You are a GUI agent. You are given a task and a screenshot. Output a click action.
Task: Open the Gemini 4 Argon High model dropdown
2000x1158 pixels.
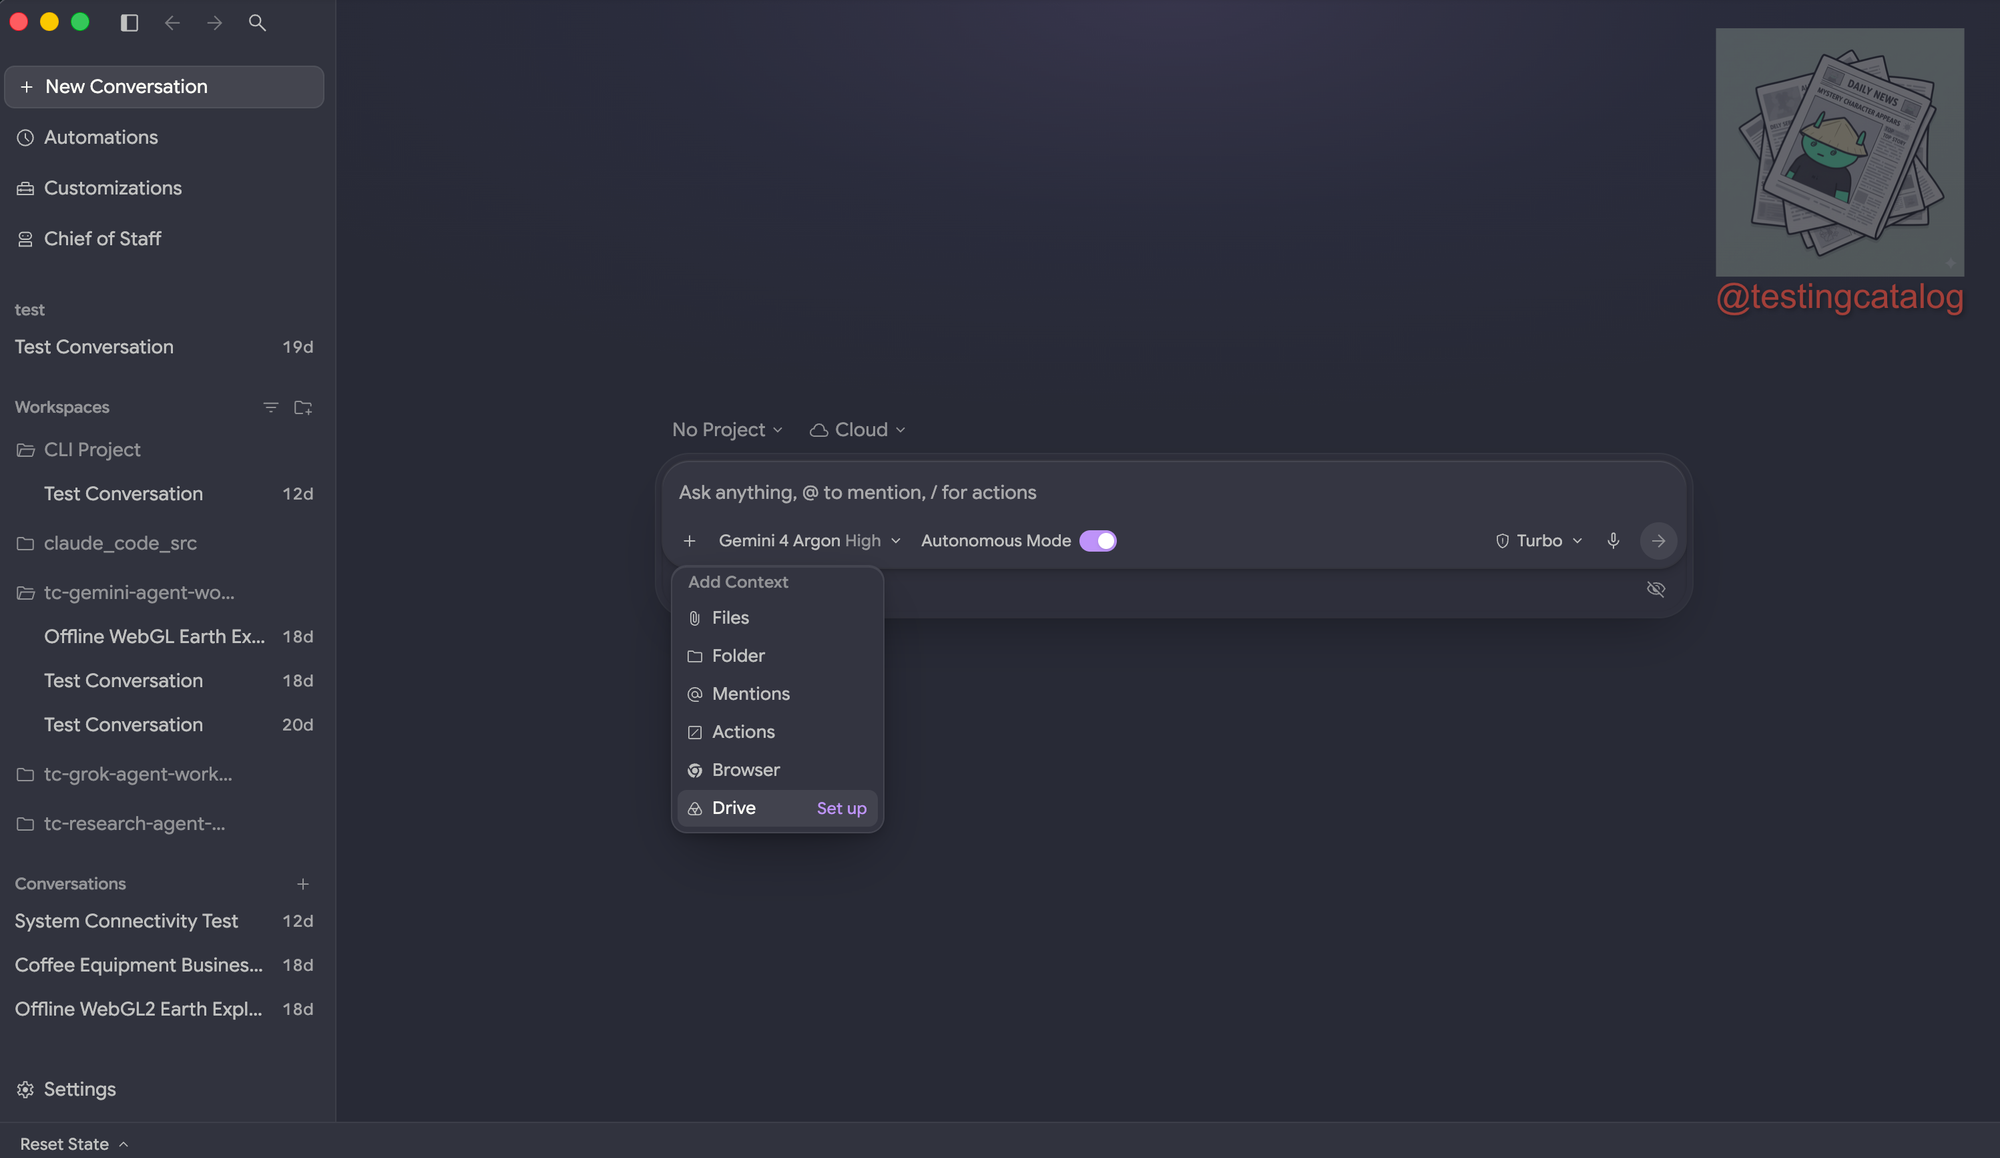click(809, 541)
